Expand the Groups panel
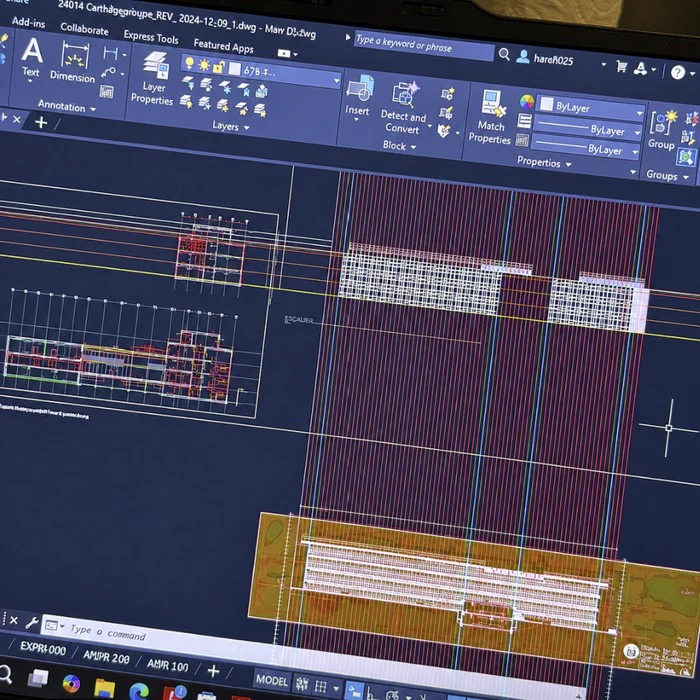700x700 pixels. (667, 175)
